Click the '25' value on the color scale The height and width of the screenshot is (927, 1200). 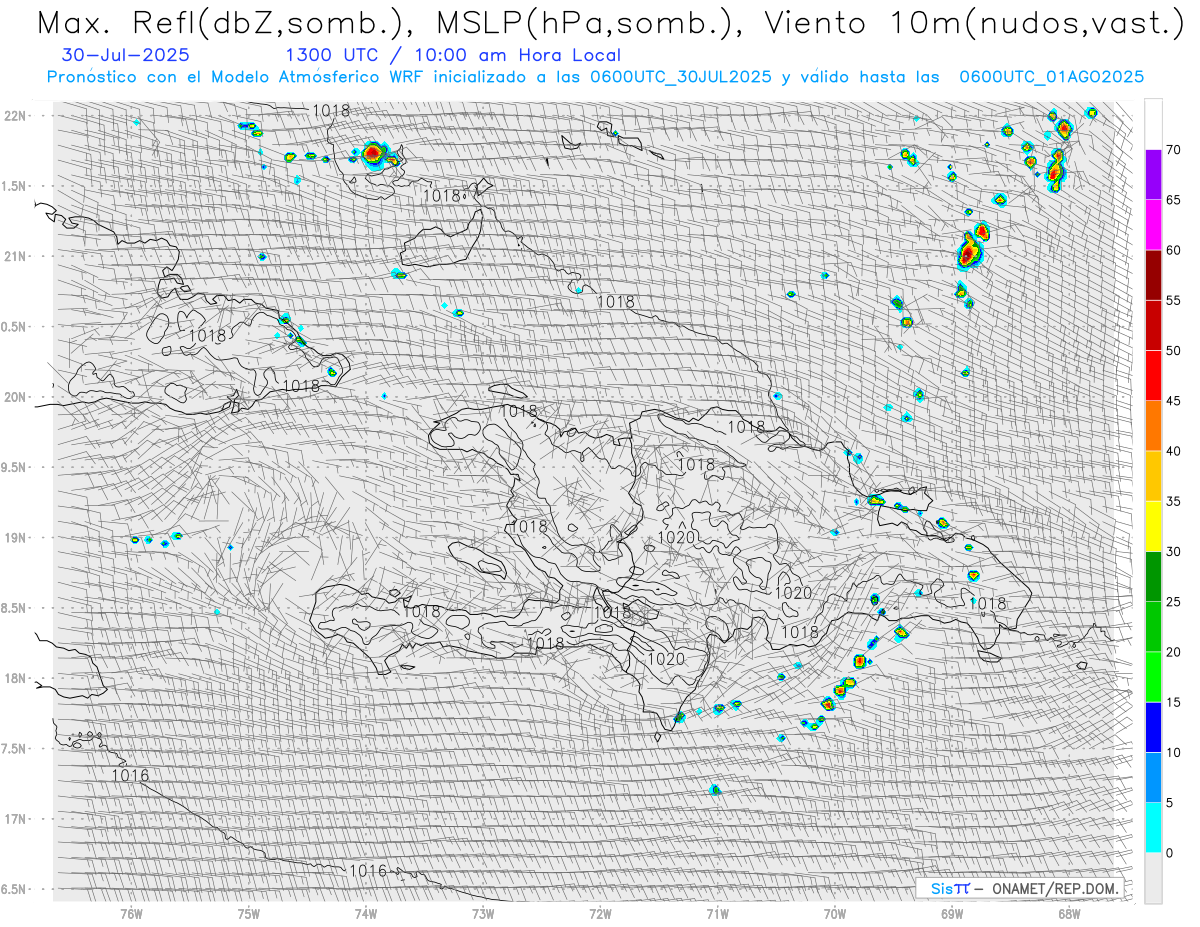1173,602
